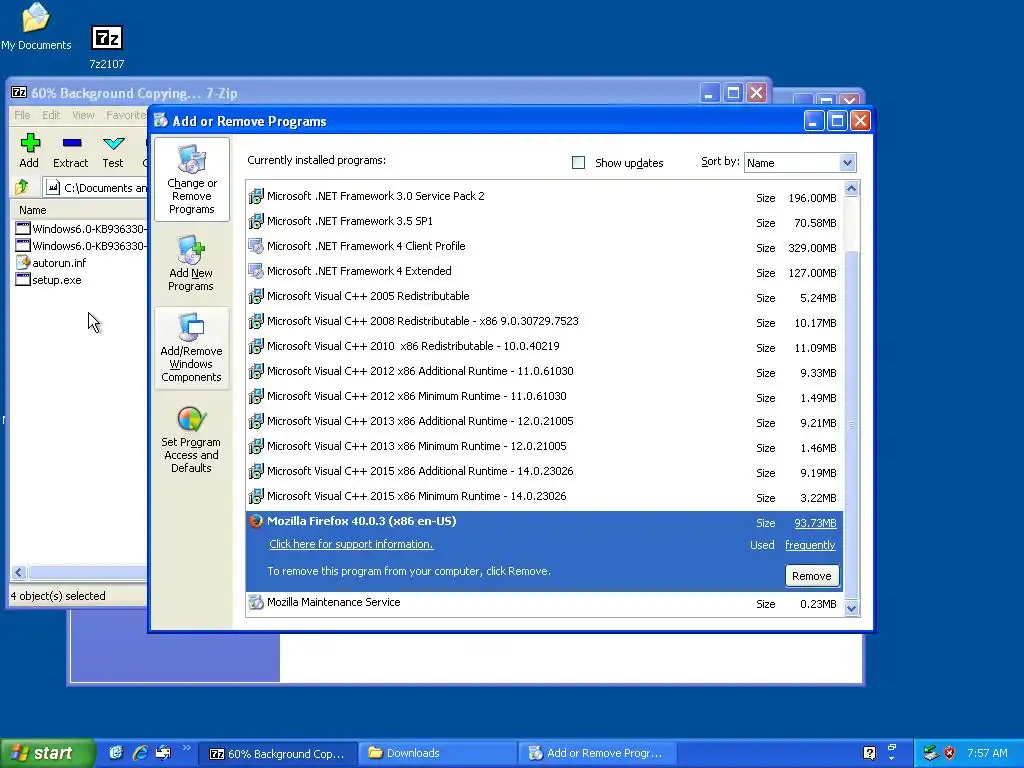Image resolution: width=1024 pixels, height=768 pixels.
Task: Select the 7z2107 desktop icon
Action: [106, 47]
